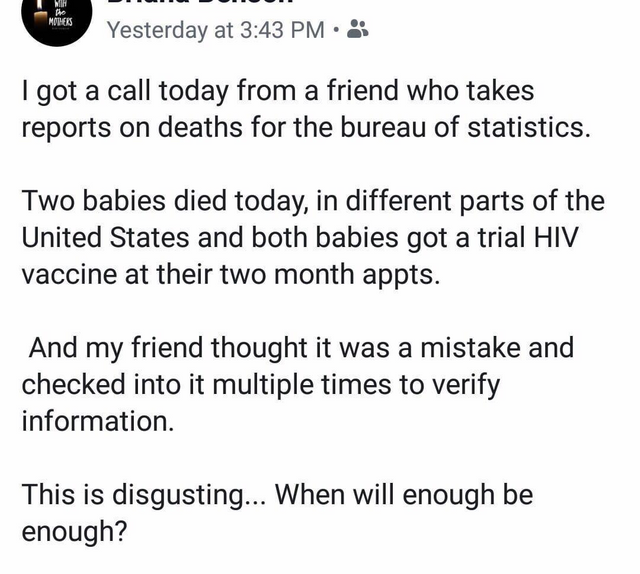The width and height of the screenshot is (640, 574).
Task: Click the dot separator after the timestamp
Action: coord(336,30)
